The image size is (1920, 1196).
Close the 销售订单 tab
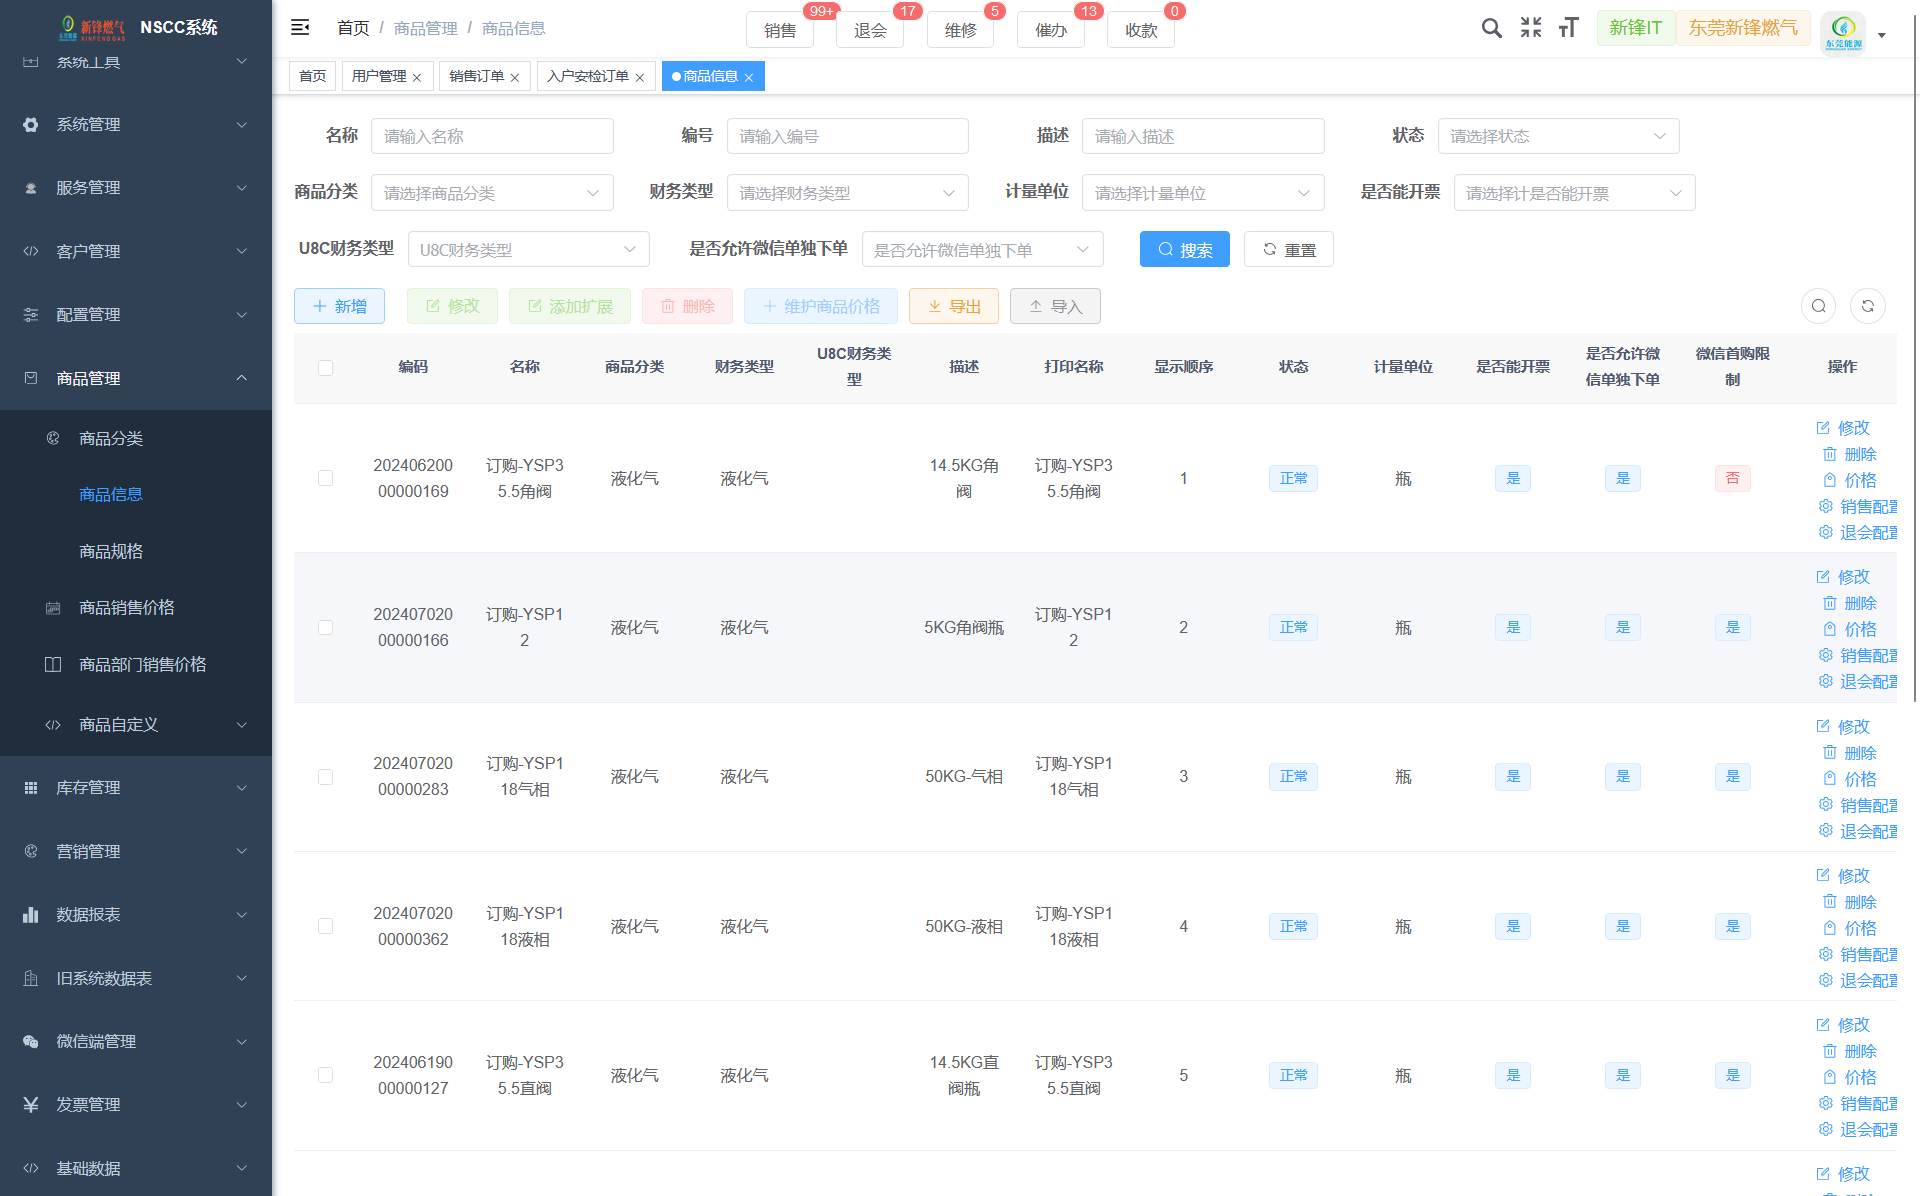[515, 77]
